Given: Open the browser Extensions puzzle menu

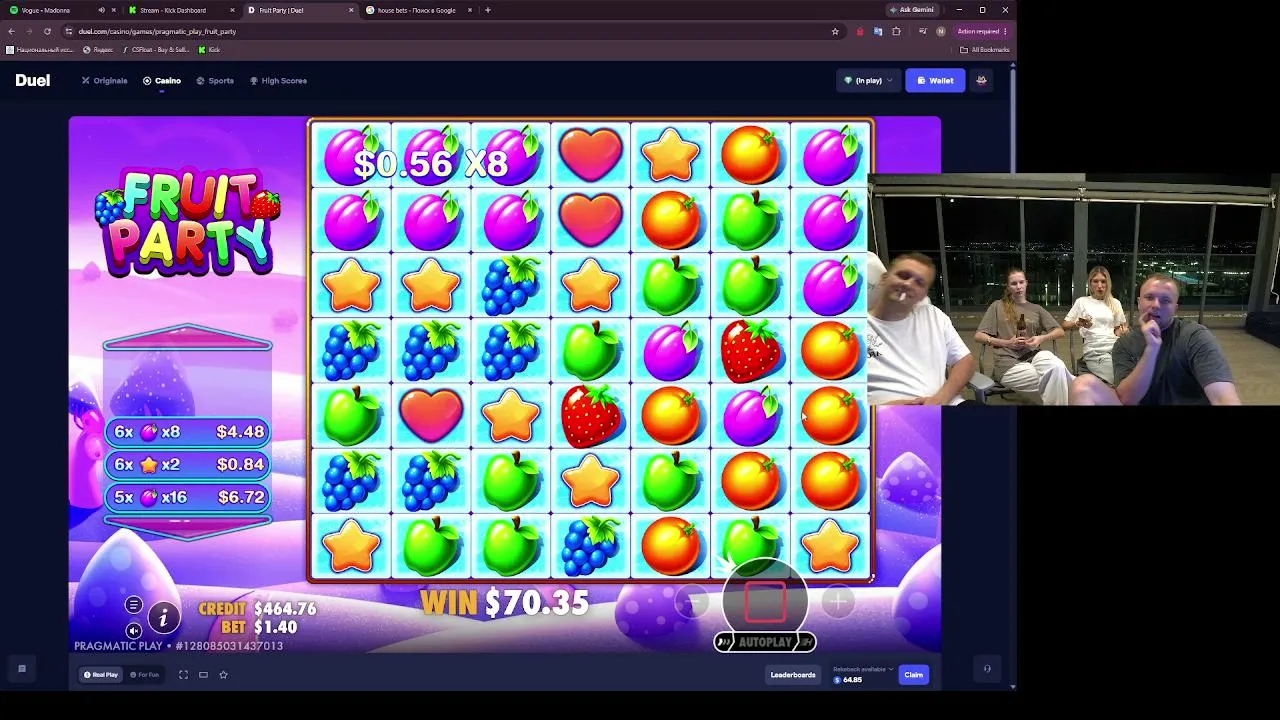Looking at the screenshot, I should point(896,31).
